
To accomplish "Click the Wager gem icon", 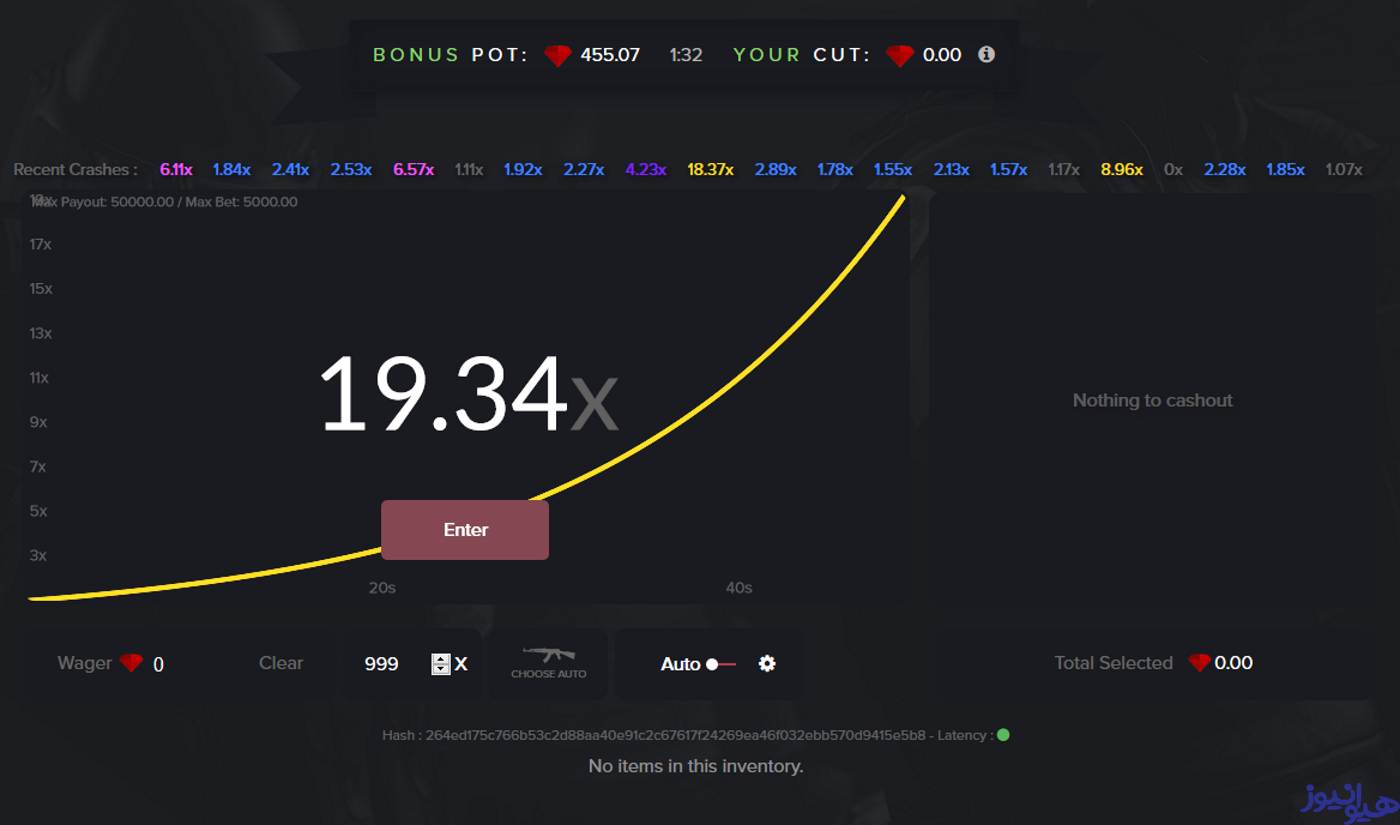I will click(131, 663).
